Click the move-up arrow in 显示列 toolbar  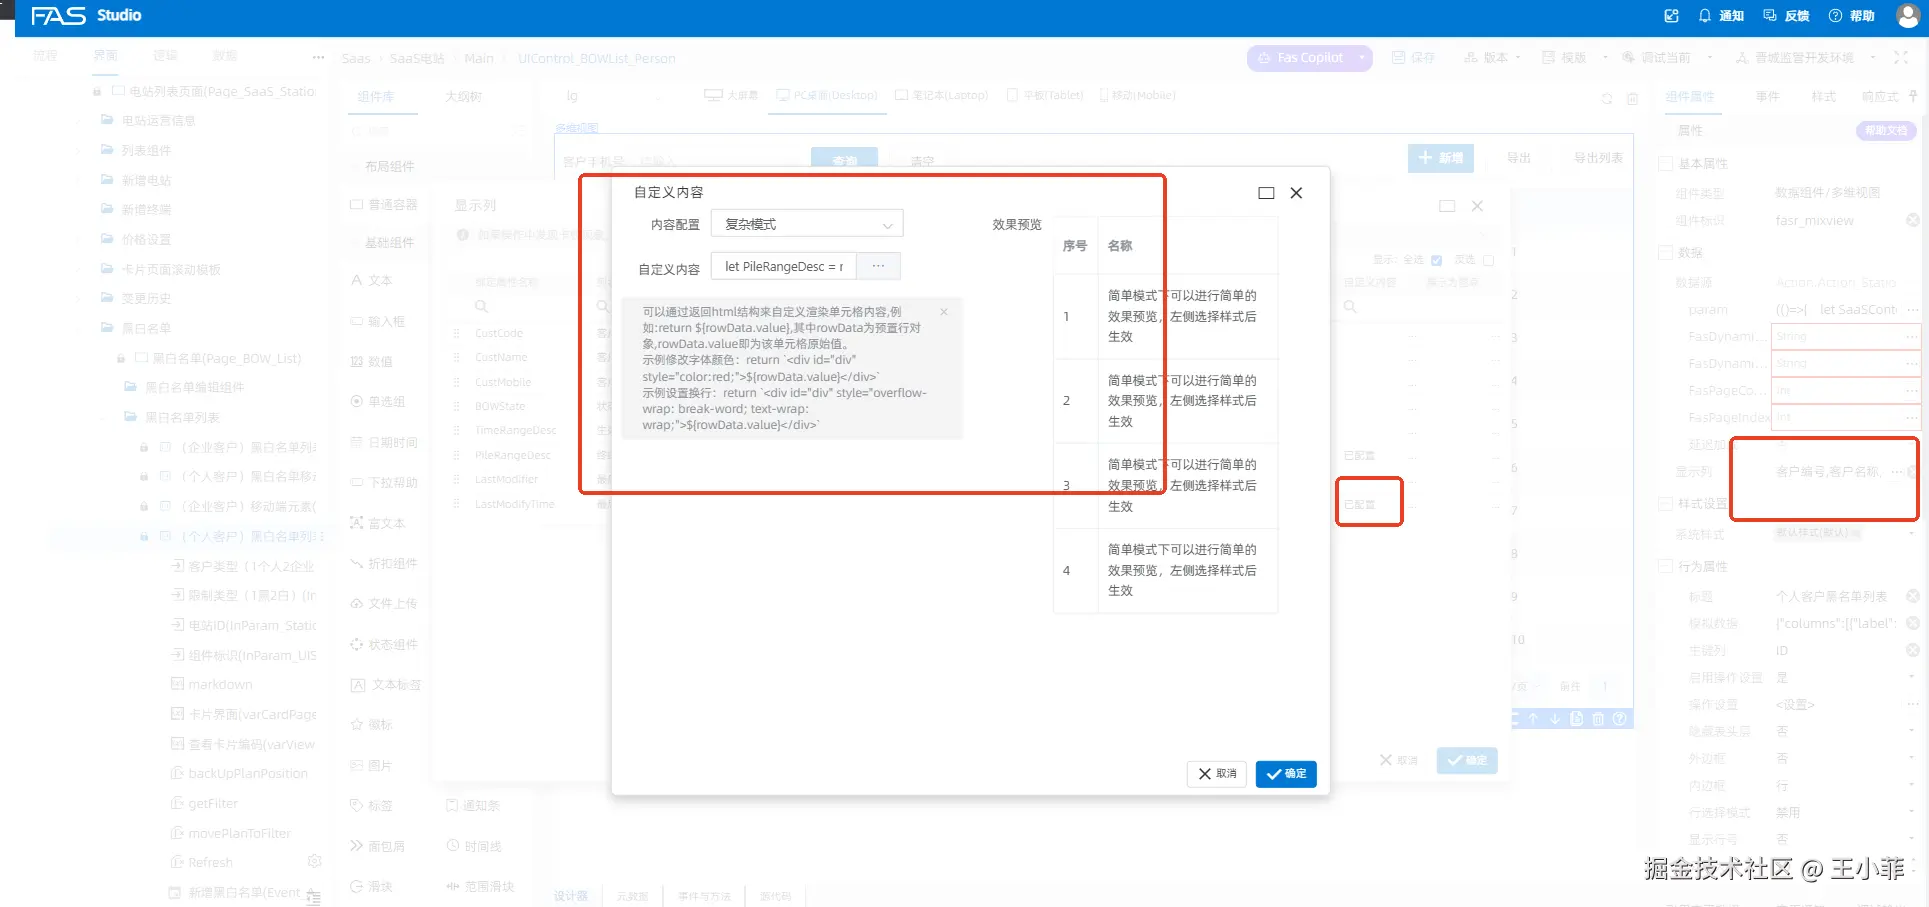point(1533,719)
